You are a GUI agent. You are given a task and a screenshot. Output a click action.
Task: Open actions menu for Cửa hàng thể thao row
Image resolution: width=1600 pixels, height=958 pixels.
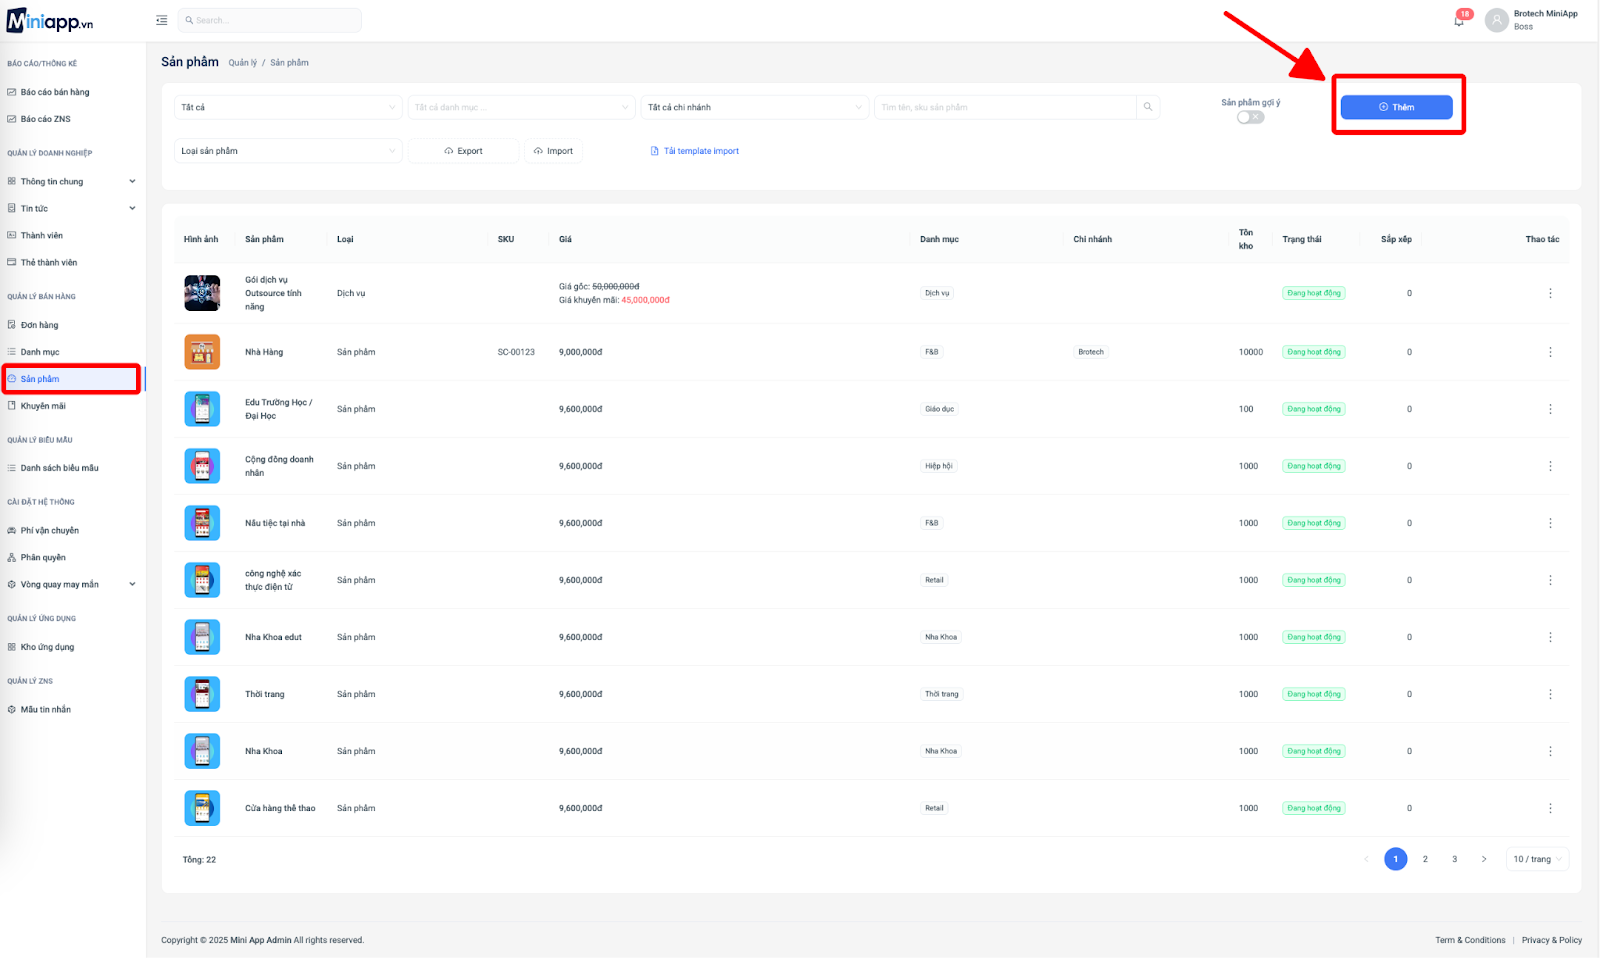[x=1550, y=808]
